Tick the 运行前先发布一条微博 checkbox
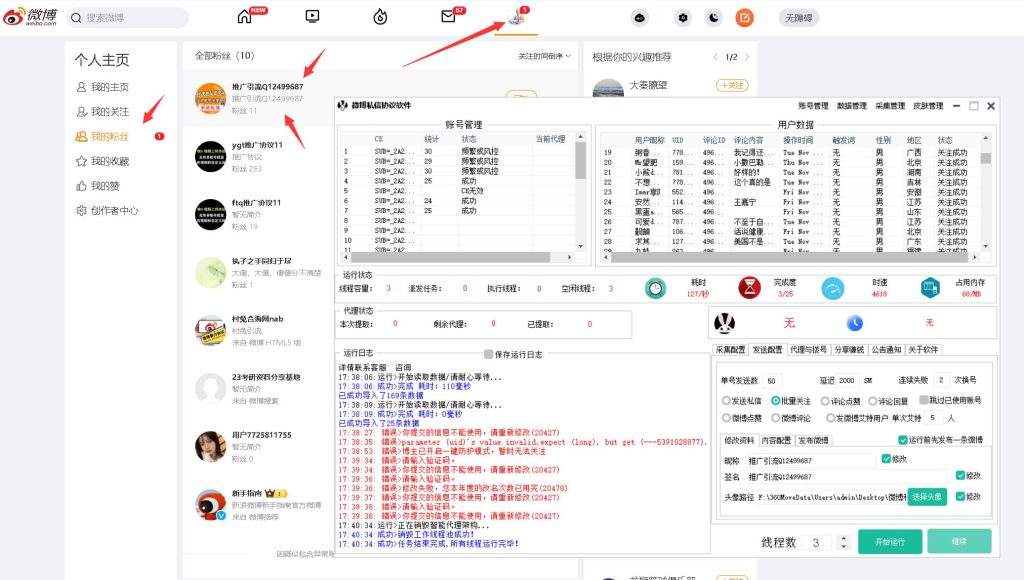Viewport: 1024px width, 580px height. 904,440
